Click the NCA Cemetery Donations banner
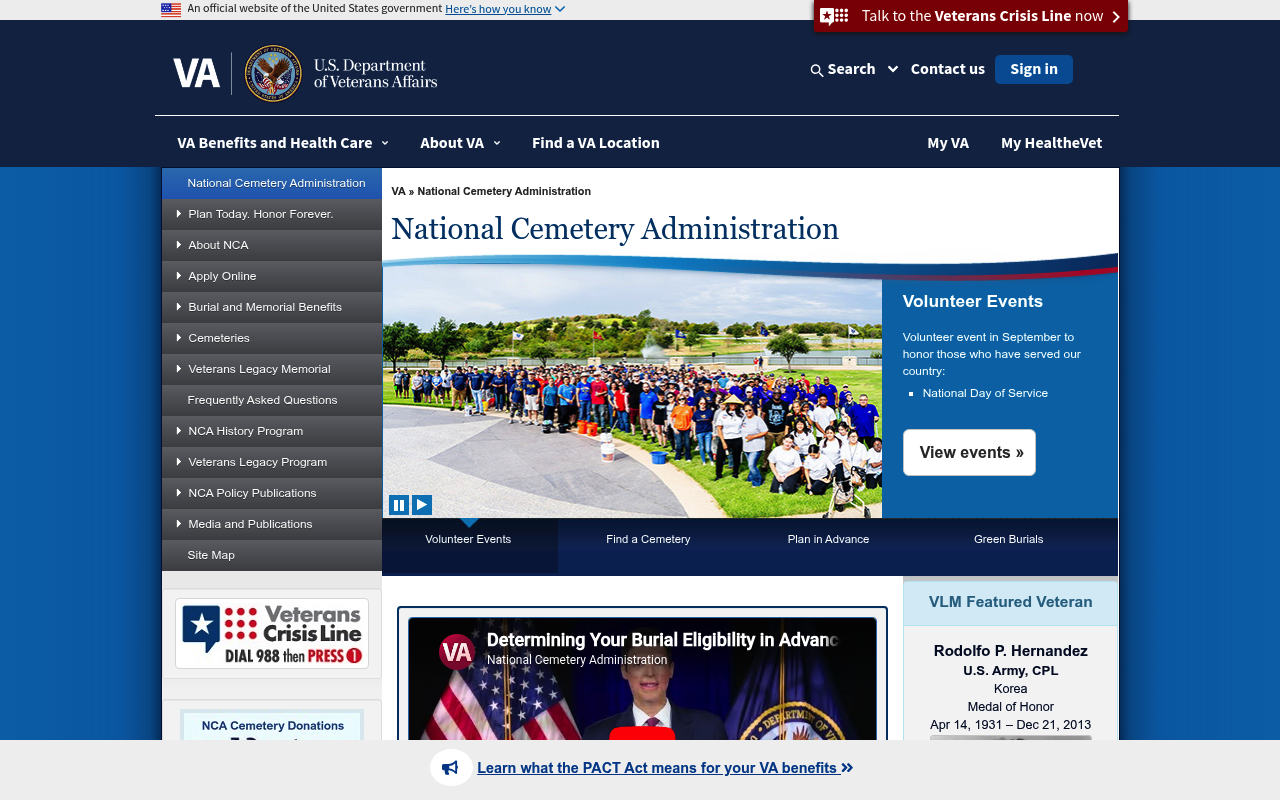1280x800 pixels. click(x=272, y=726)
